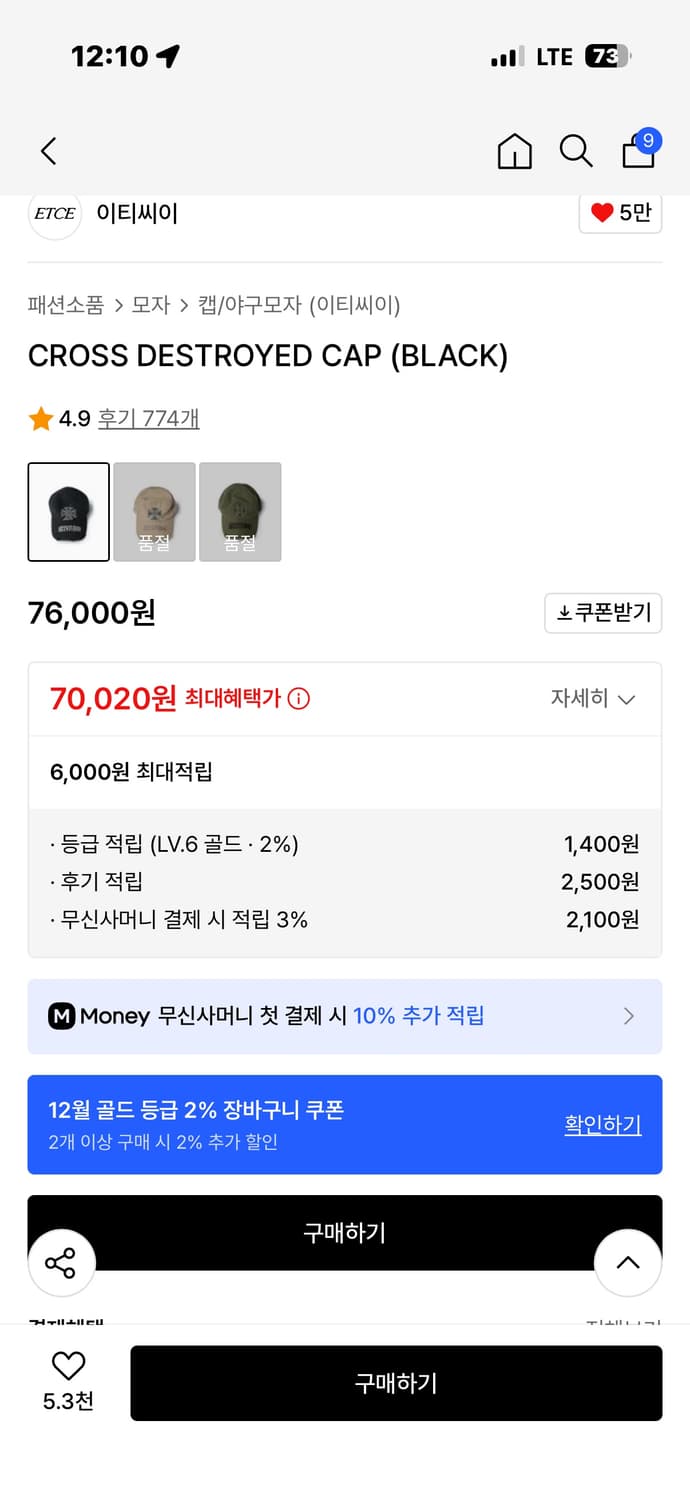
Task: Open Money first payment banner chevron
Action: 629,1016
